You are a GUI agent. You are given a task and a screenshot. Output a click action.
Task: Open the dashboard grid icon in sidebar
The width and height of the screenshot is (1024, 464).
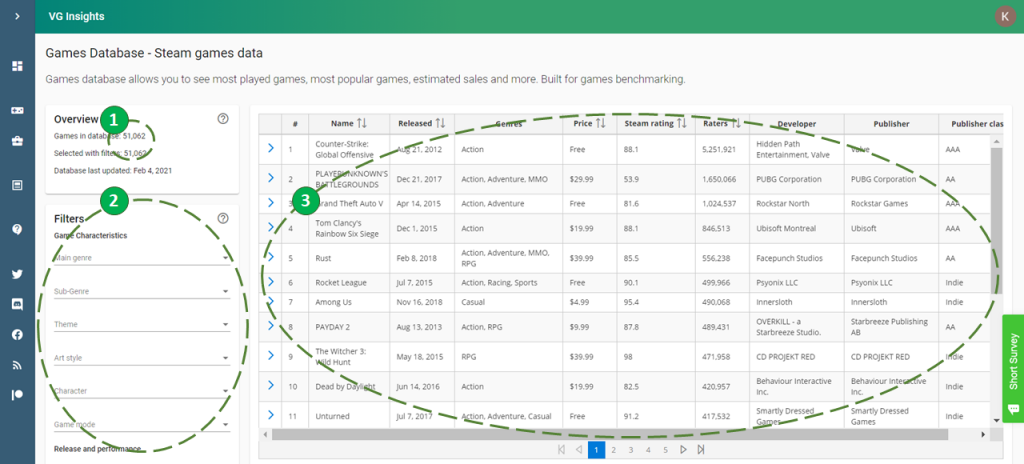click(x=17, y=65)
